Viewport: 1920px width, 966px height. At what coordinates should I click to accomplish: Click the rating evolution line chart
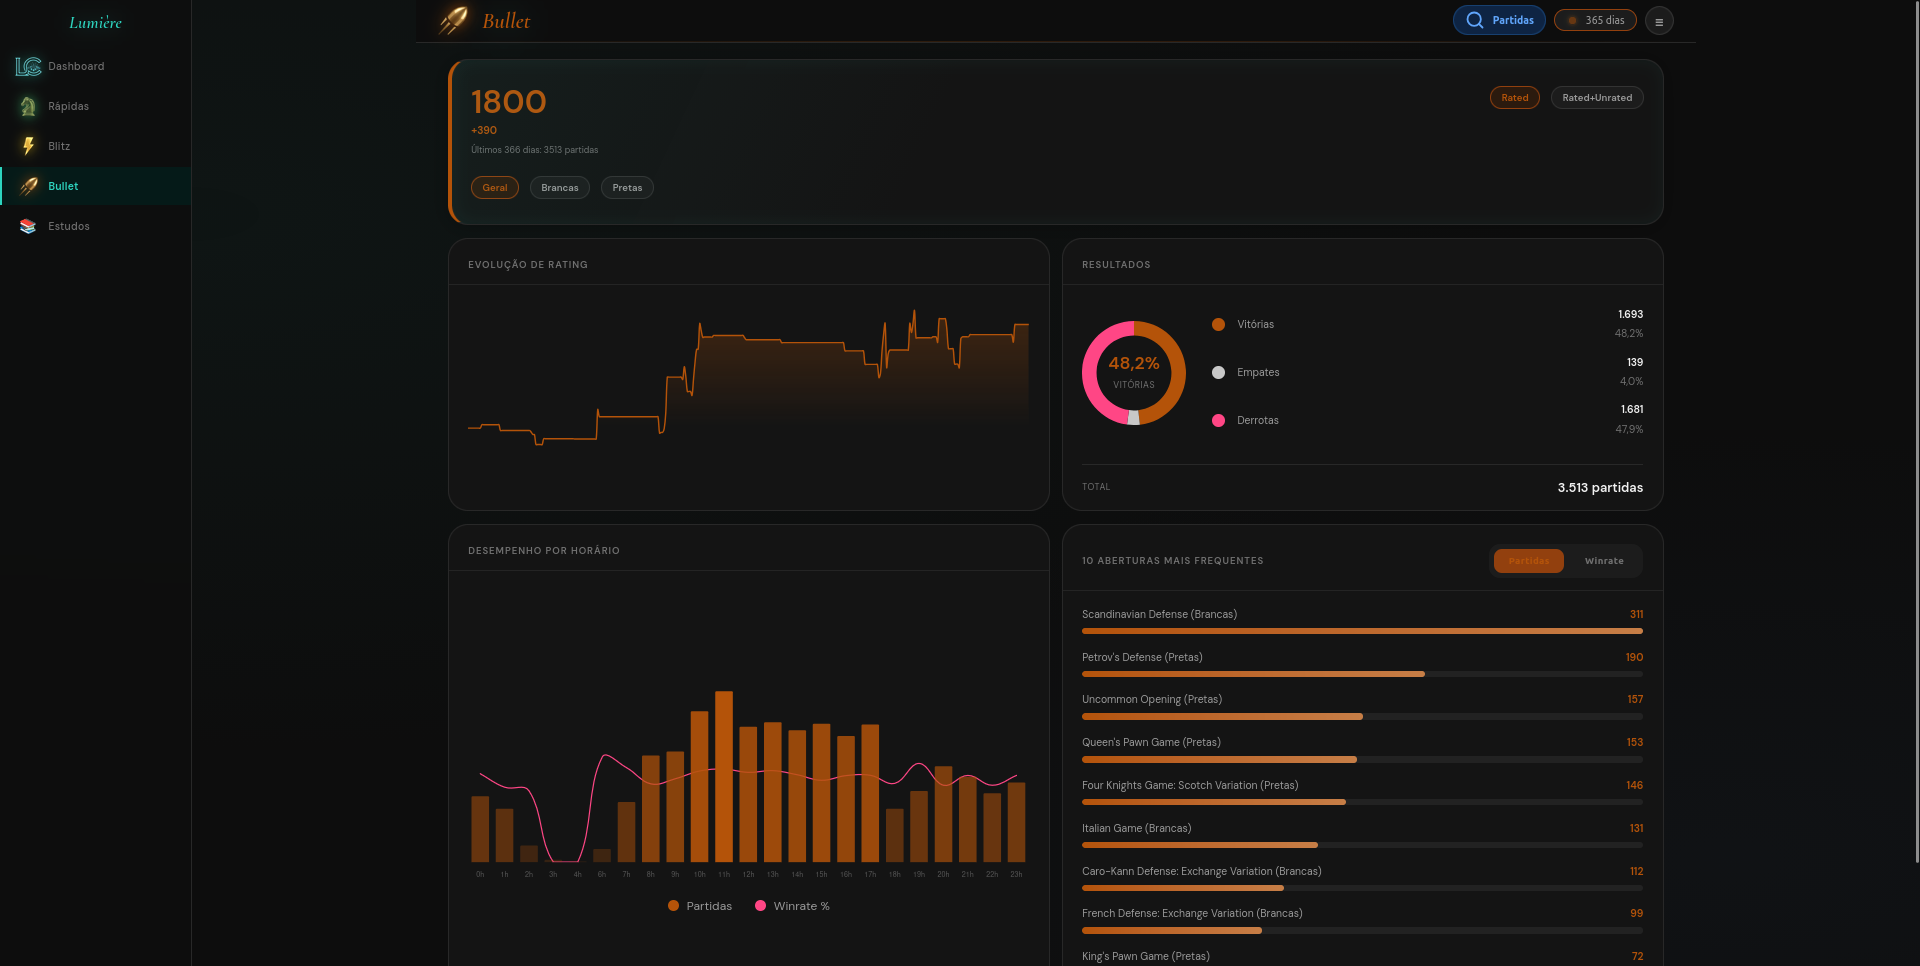coord(748,378)
